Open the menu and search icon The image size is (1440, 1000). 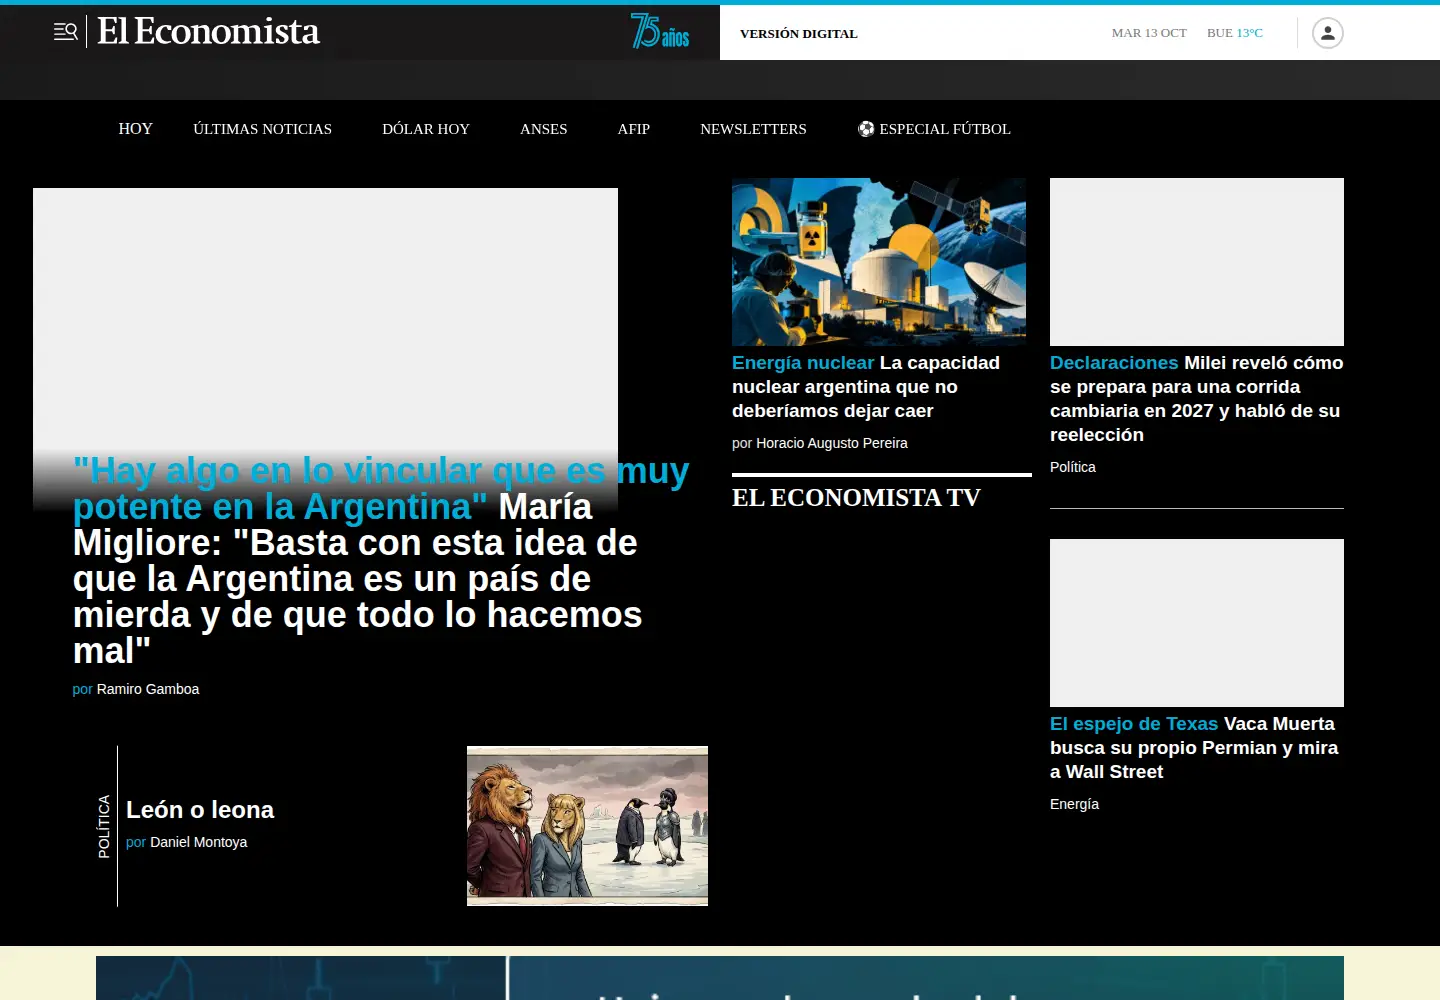click(x=66, y=32)
